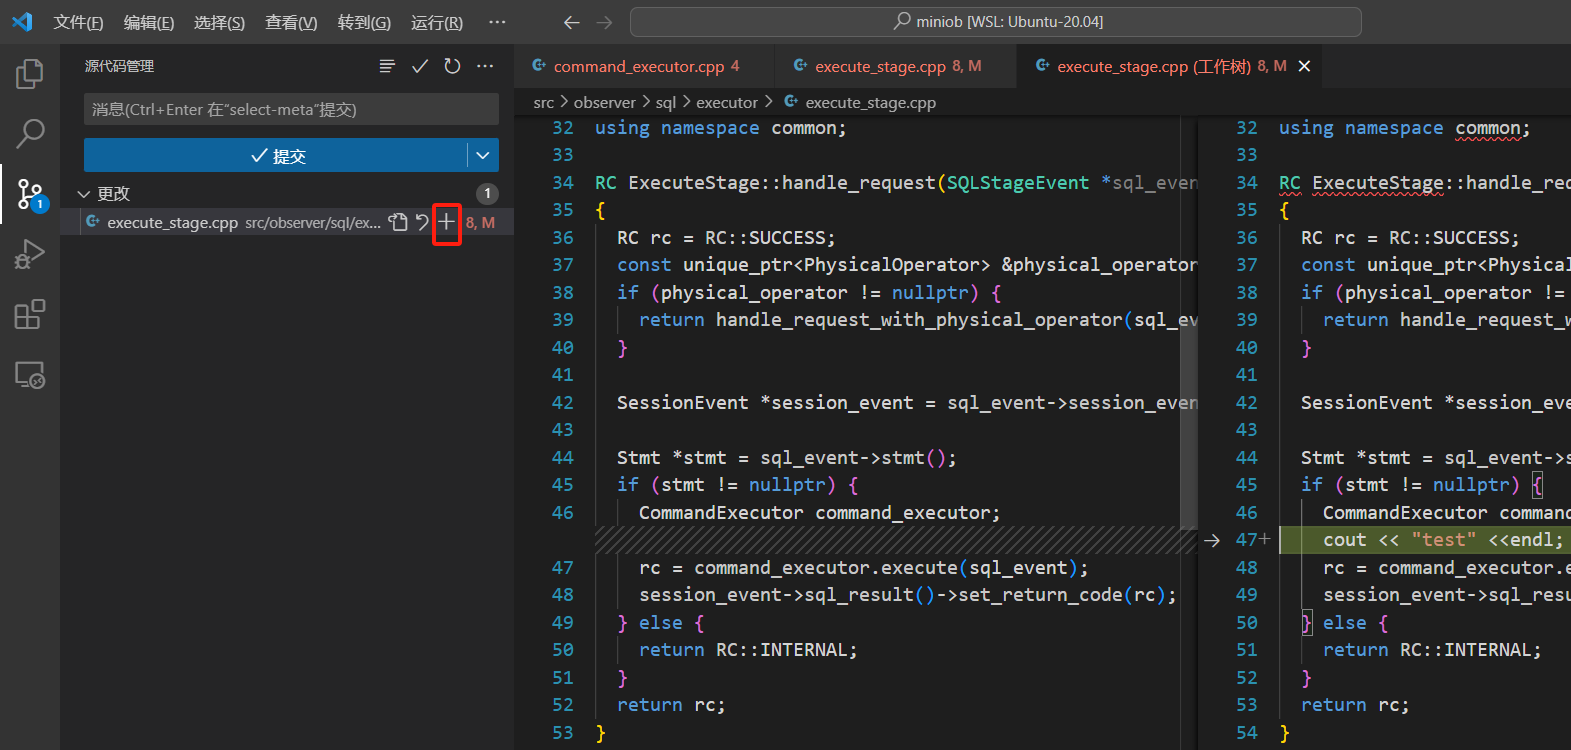1571x750 pixels.
Task: Open the 文件(F) menu
Action: [x=78, y=22]
